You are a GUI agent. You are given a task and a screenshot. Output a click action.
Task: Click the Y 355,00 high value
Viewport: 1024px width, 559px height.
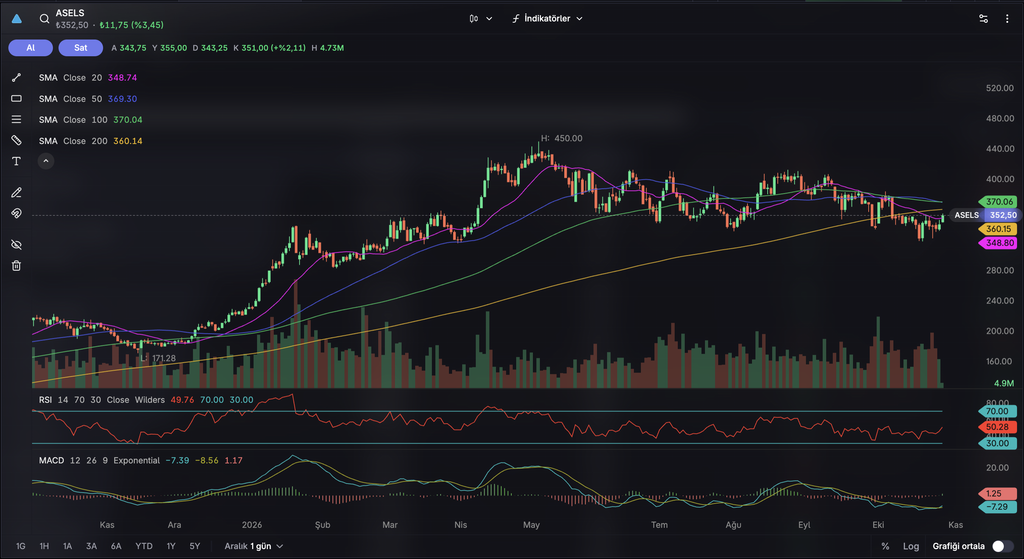tap(170, 48)
